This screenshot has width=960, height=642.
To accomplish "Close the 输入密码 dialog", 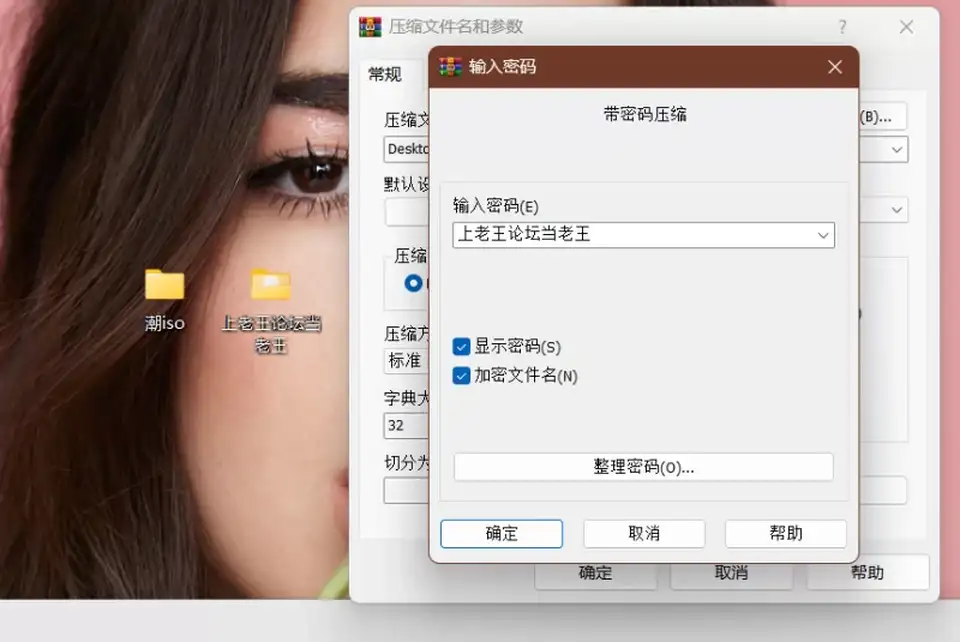I will pos(834,67).
